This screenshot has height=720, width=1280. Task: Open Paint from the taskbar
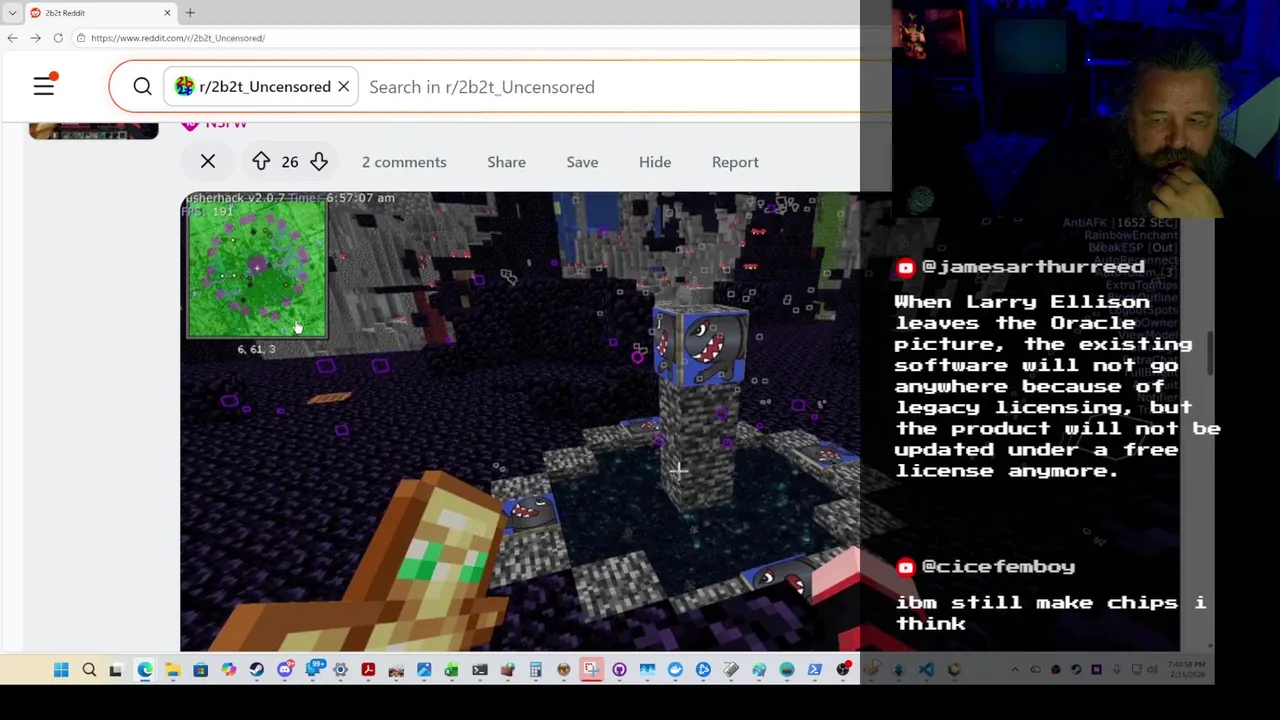(x=759, y=670)
